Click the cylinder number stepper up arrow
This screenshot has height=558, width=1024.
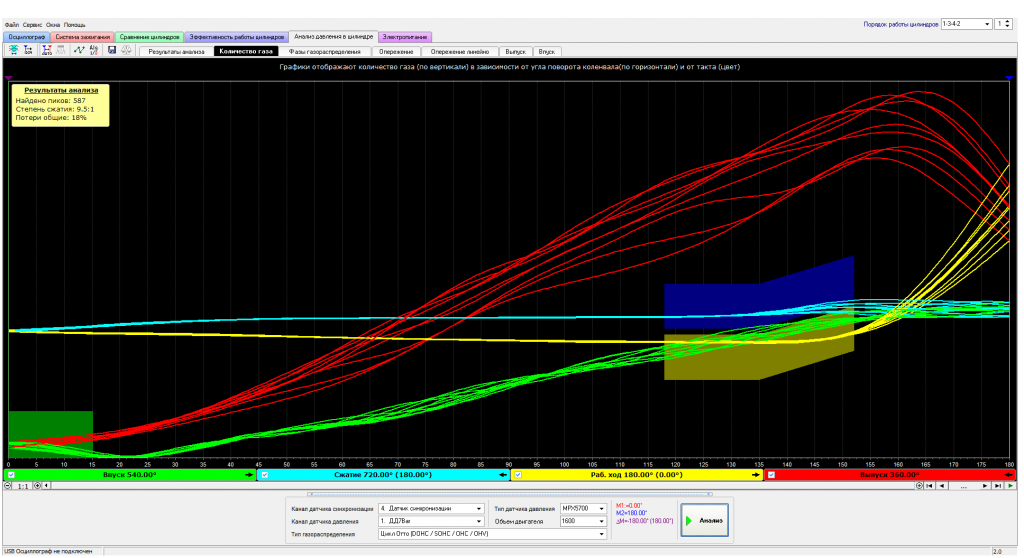[1008, 22]
